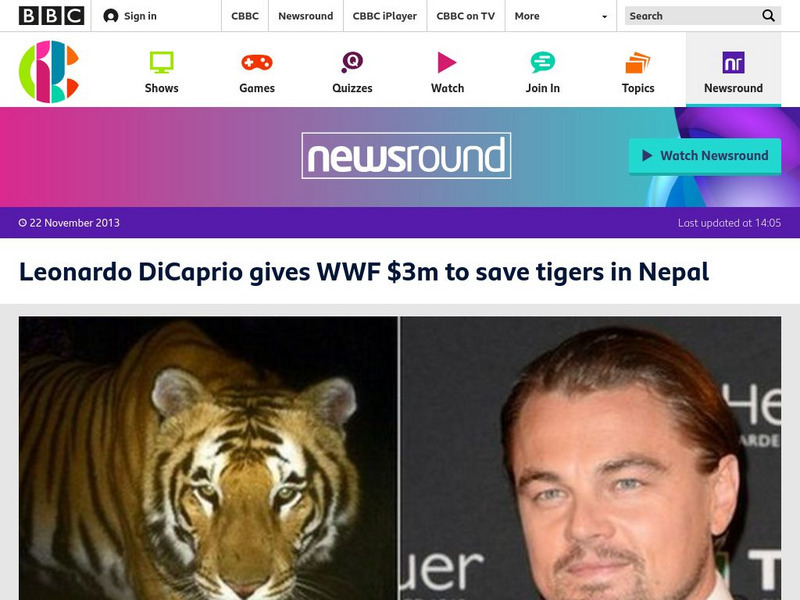Select the purple Newsround nr icon

[x=733, y=62]
